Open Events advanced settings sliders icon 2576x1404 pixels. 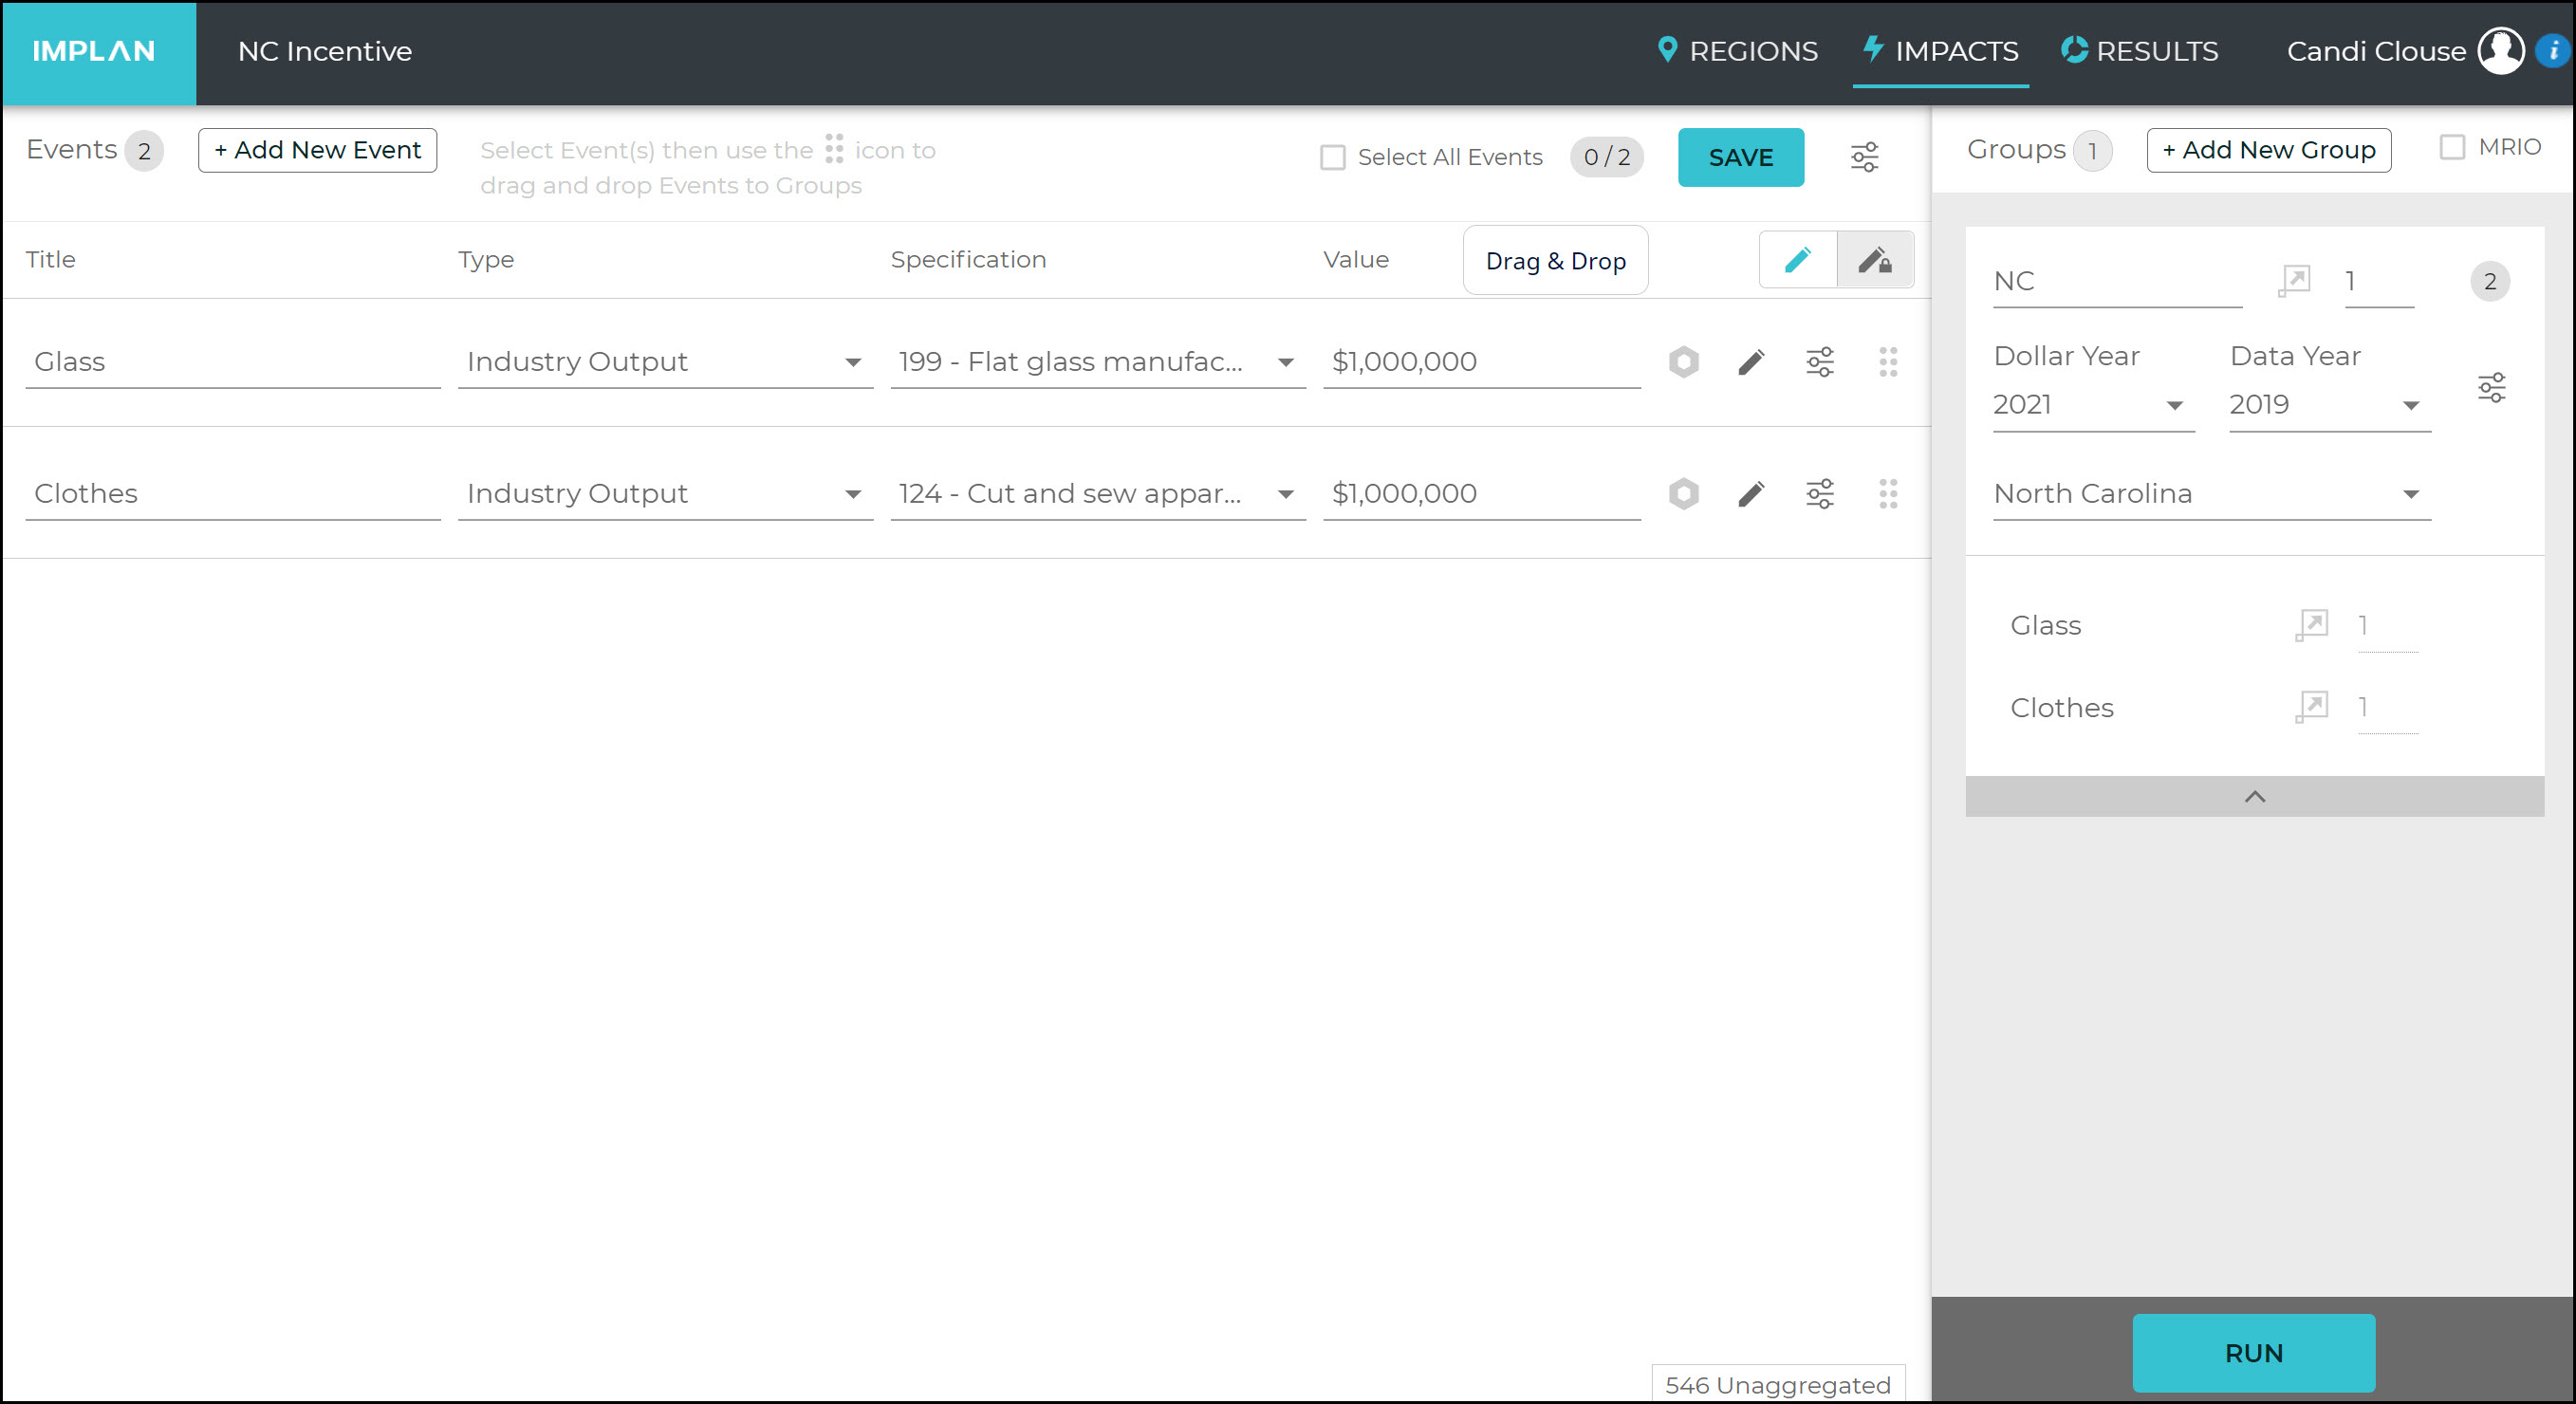[1864, 157]
